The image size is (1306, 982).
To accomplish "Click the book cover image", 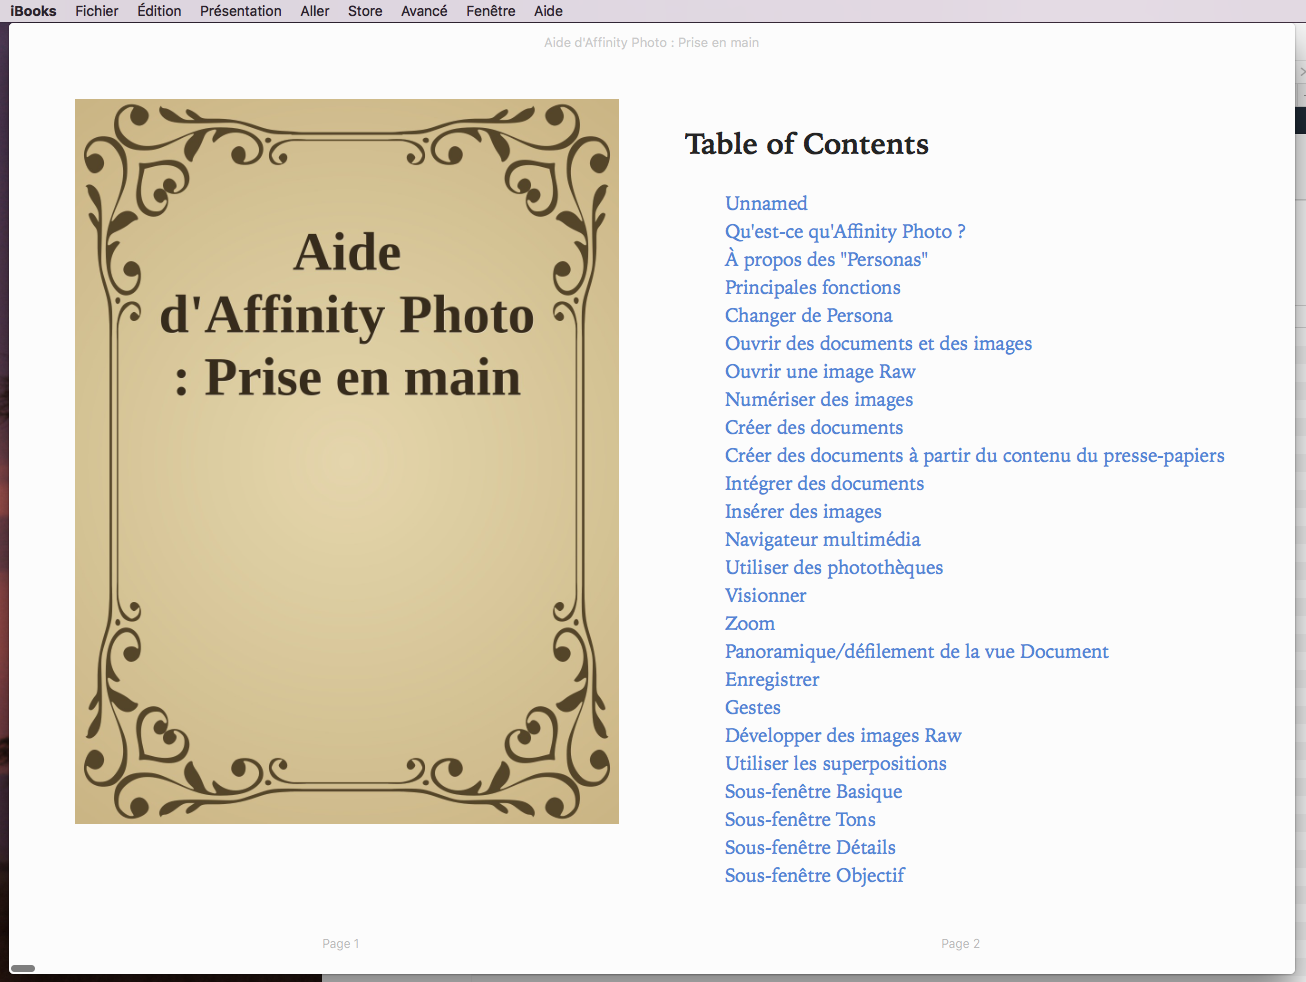I will [x=347, y=461].
